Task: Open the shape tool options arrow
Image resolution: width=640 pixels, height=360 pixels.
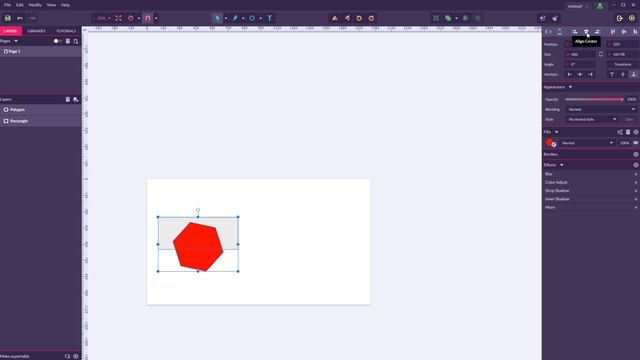Action: [260, 18]
